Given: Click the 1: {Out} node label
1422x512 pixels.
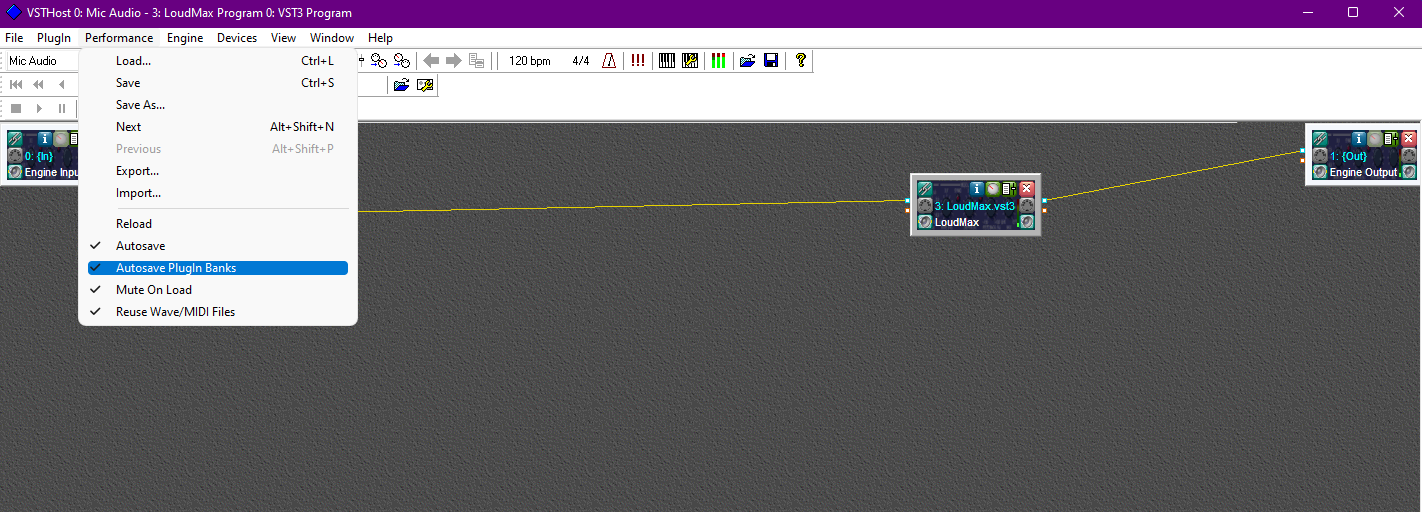Looking at the screenshot, I should tap(1348, 156).
